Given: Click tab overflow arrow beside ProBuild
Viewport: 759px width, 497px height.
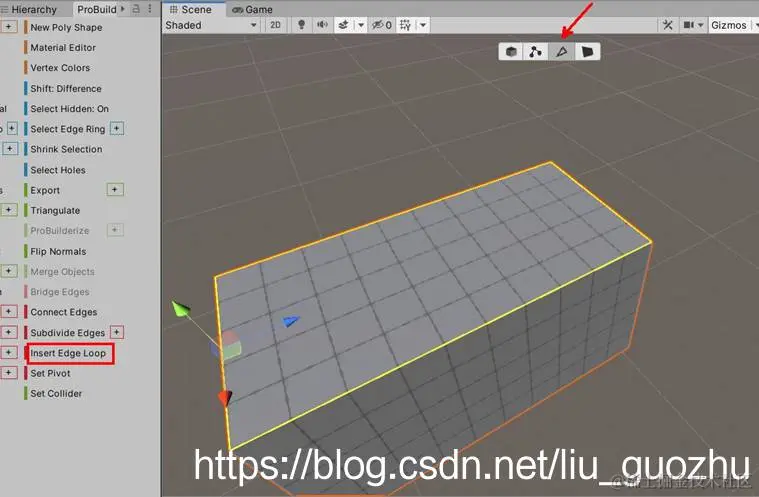Looking at the screenshot, I should tap(122, 9).
